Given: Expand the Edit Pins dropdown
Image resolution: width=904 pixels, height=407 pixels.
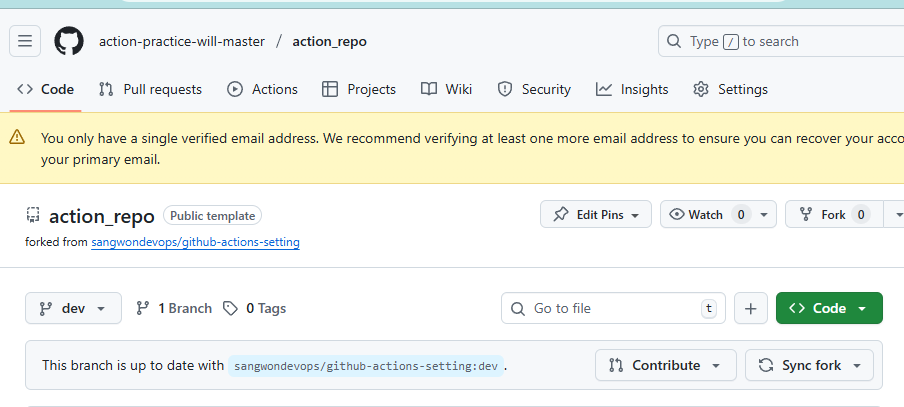Looking at the screenshot, I should tap(595, 214).
